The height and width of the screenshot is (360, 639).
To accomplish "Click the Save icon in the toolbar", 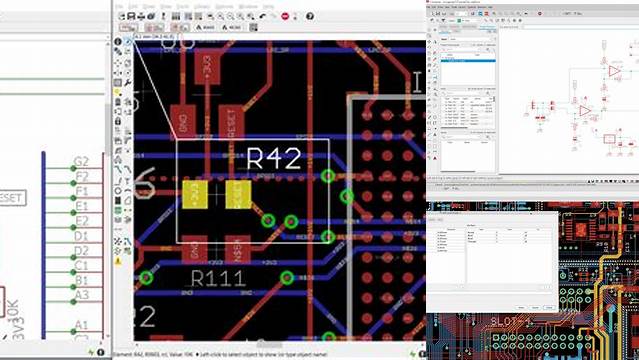I will pyautogui.click(x=131, y=16).
